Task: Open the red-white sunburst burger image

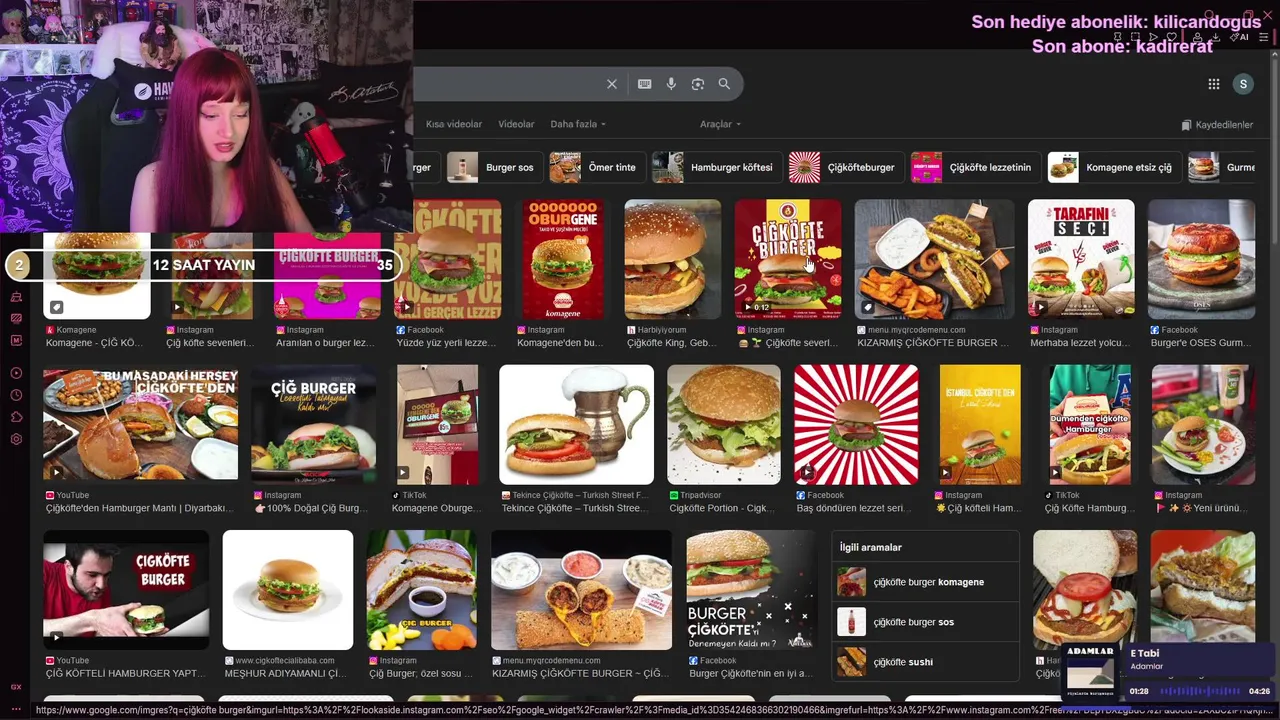Action: pos(856,425)
